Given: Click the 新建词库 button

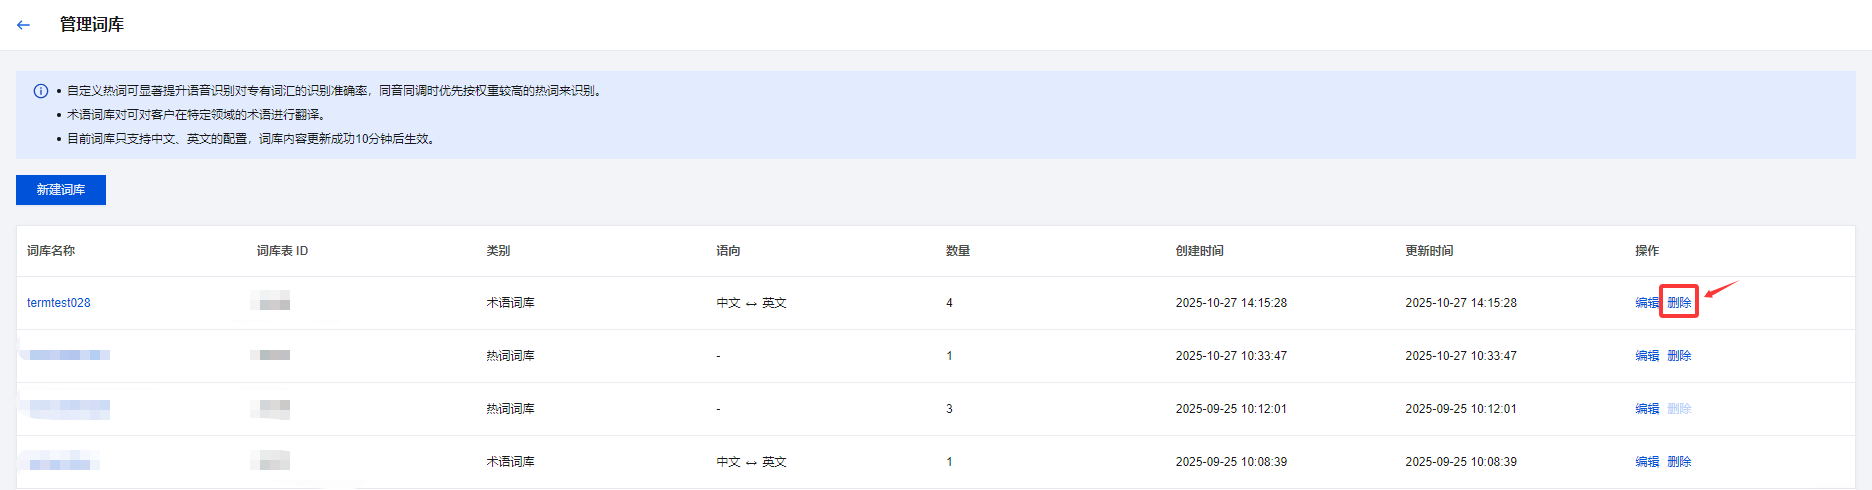Looking at the screenshot, I should pyautogui.click(x=61, y=190).
